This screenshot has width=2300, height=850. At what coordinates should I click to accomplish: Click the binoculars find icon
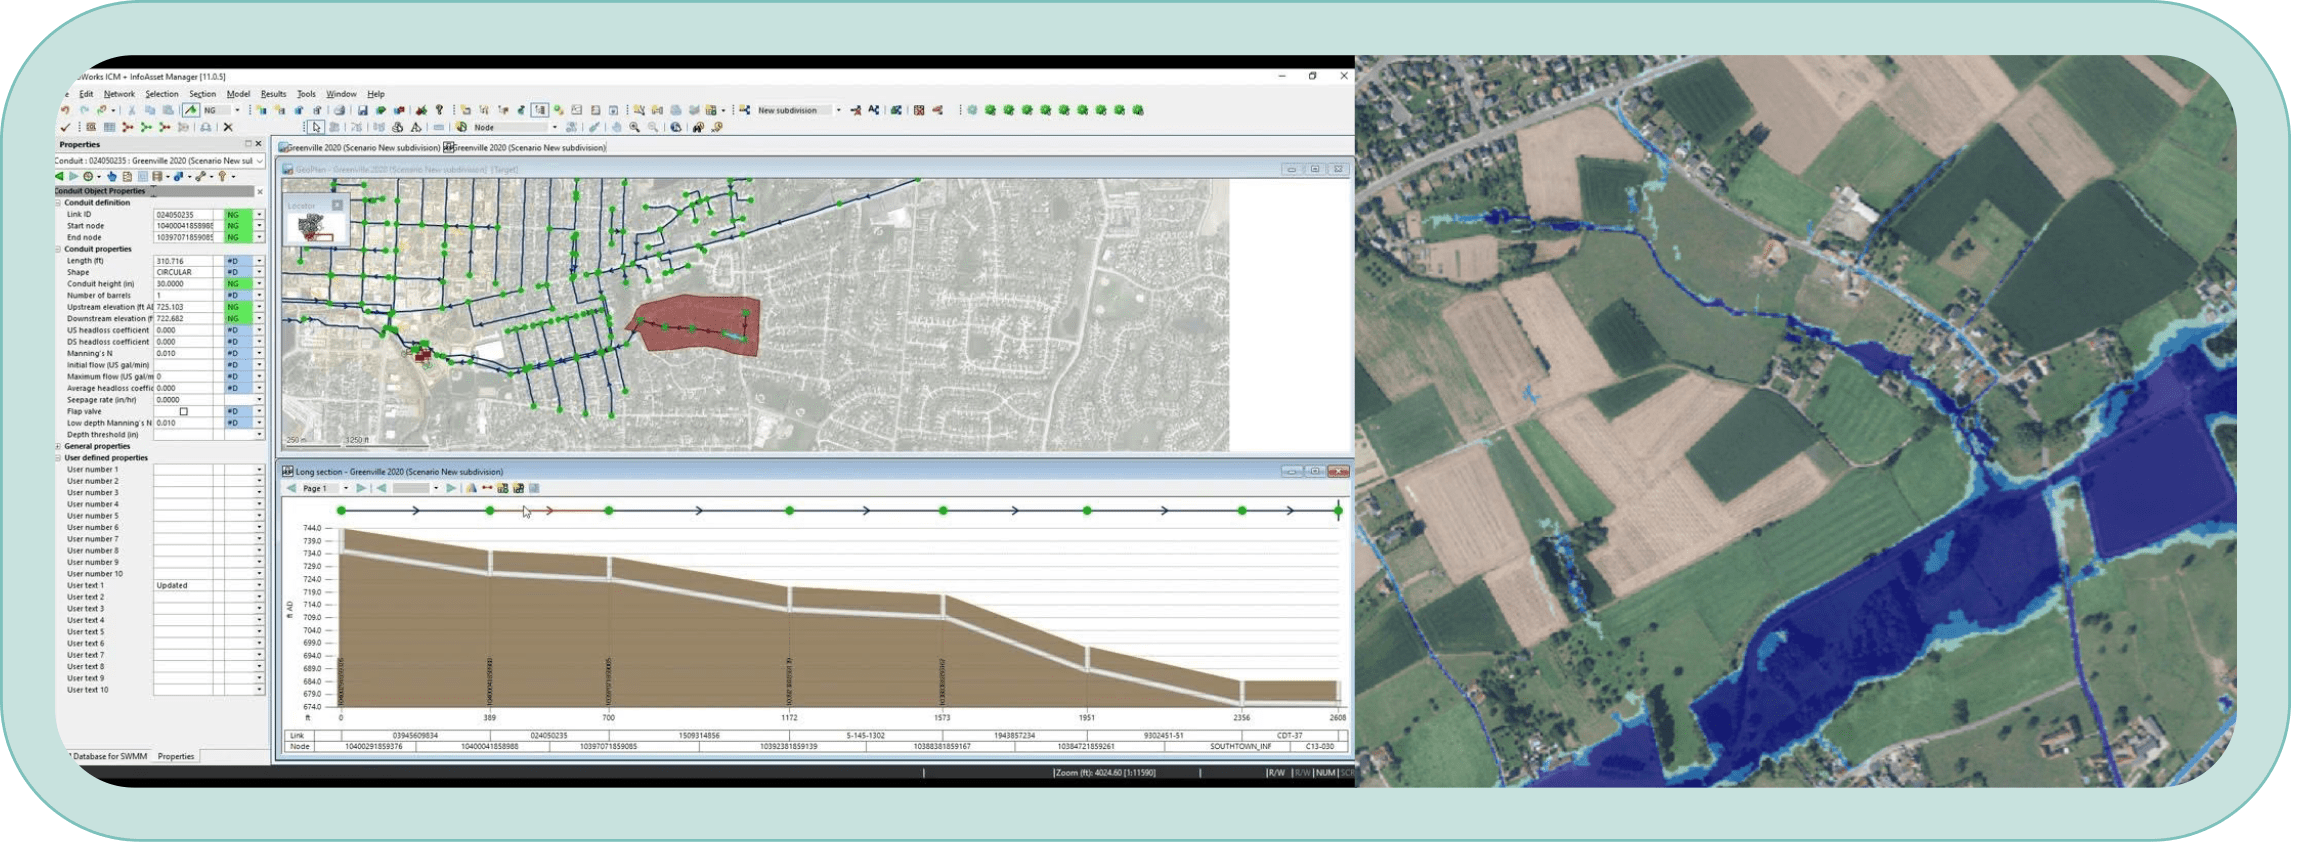tap(698, 127)
